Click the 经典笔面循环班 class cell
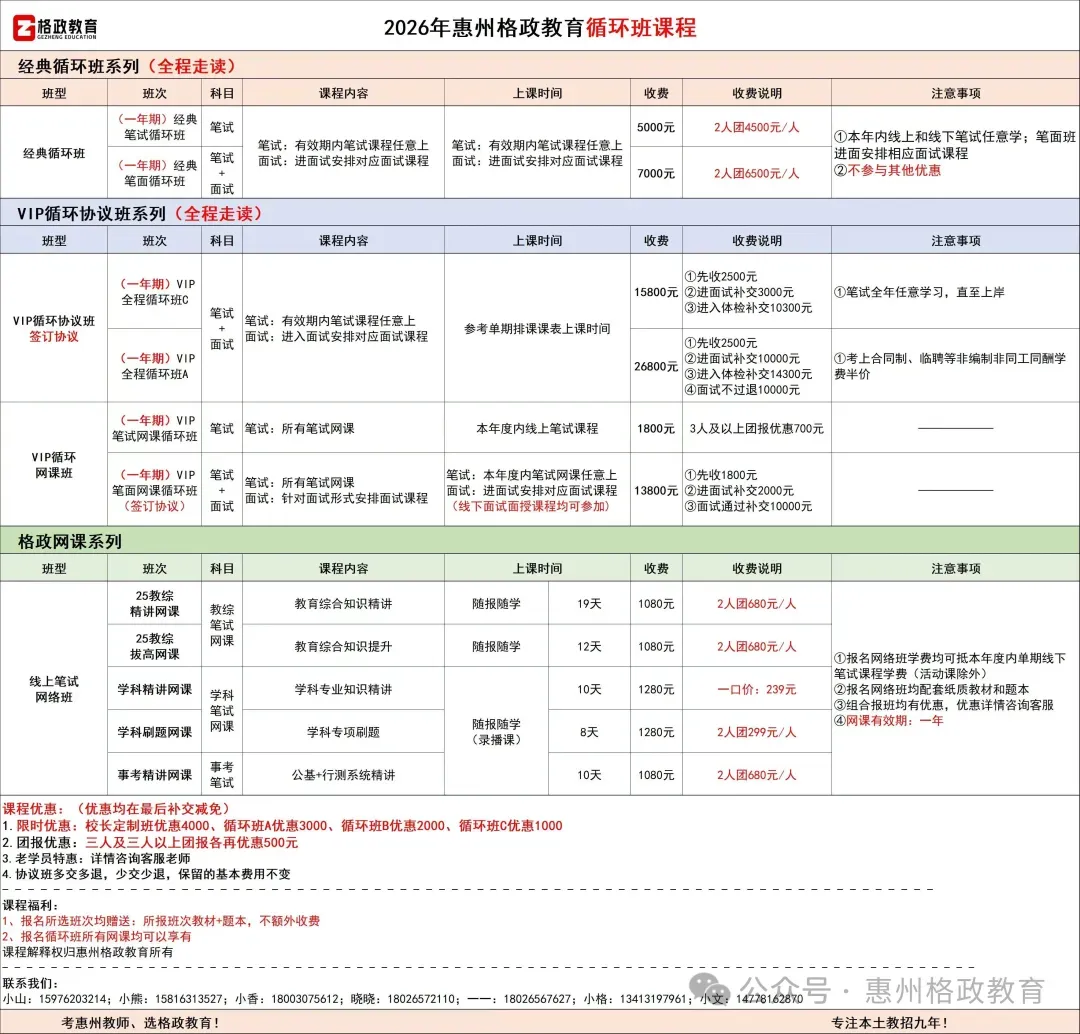Image resolution: width=1080 pixels, height=1034 pixels. point(155,173)
